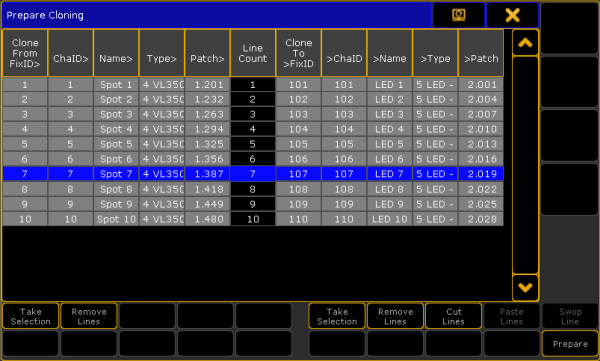
Task: Select line count cell 9
Action: 253,204
